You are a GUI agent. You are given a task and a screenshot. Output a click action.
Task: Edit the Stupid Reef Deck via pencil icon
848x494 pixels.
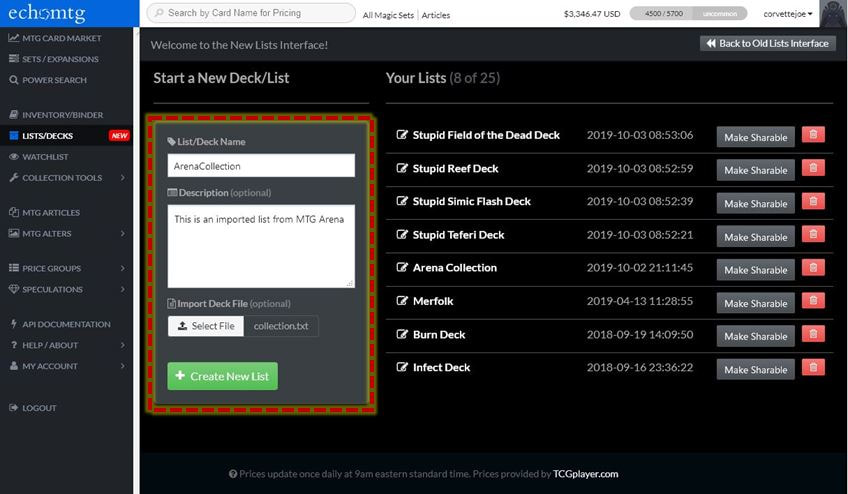click(402, 168)
